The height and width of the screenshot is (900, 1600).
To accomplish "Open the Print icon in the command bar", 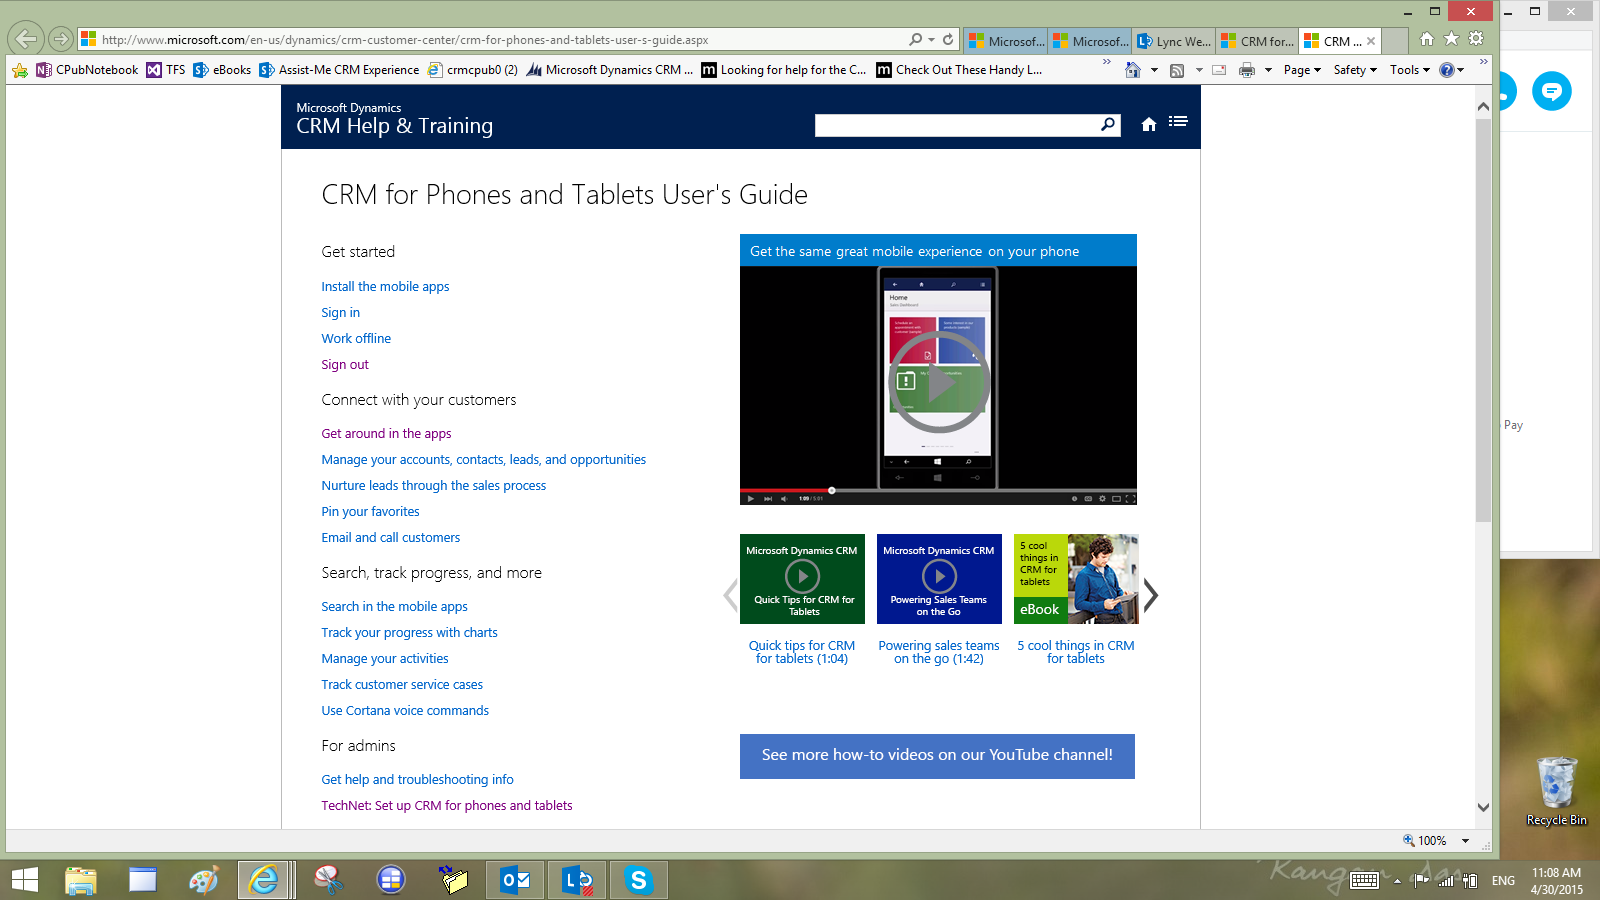I will point(1248,70).
